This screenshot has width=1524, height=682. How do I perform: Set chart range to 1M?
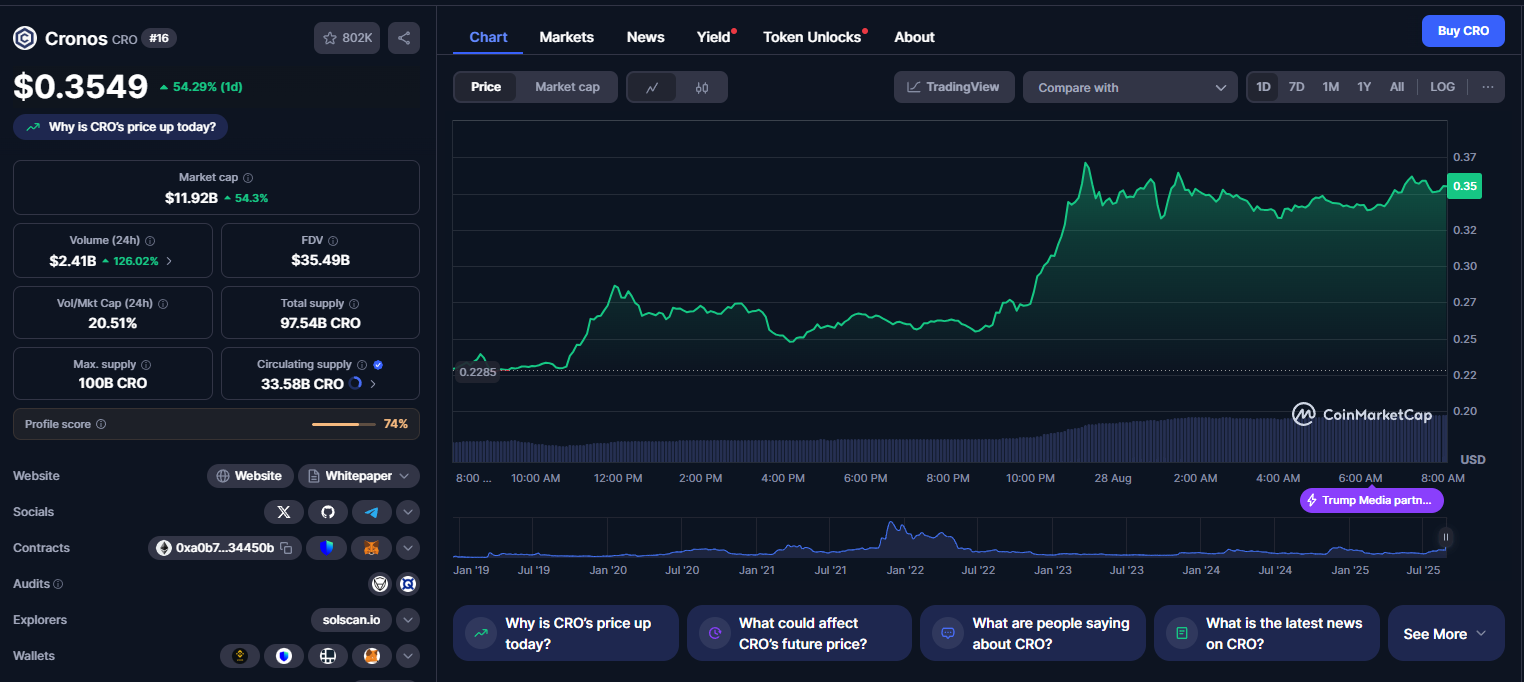1331,87
